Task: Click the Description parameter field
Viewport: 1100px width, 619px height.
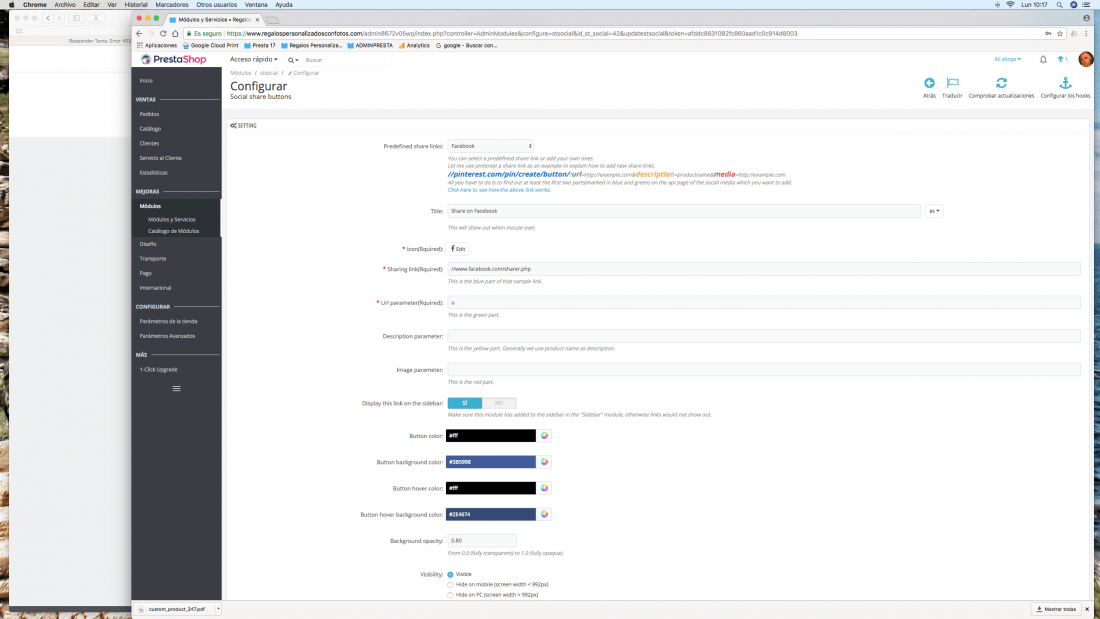Action: 764,336
